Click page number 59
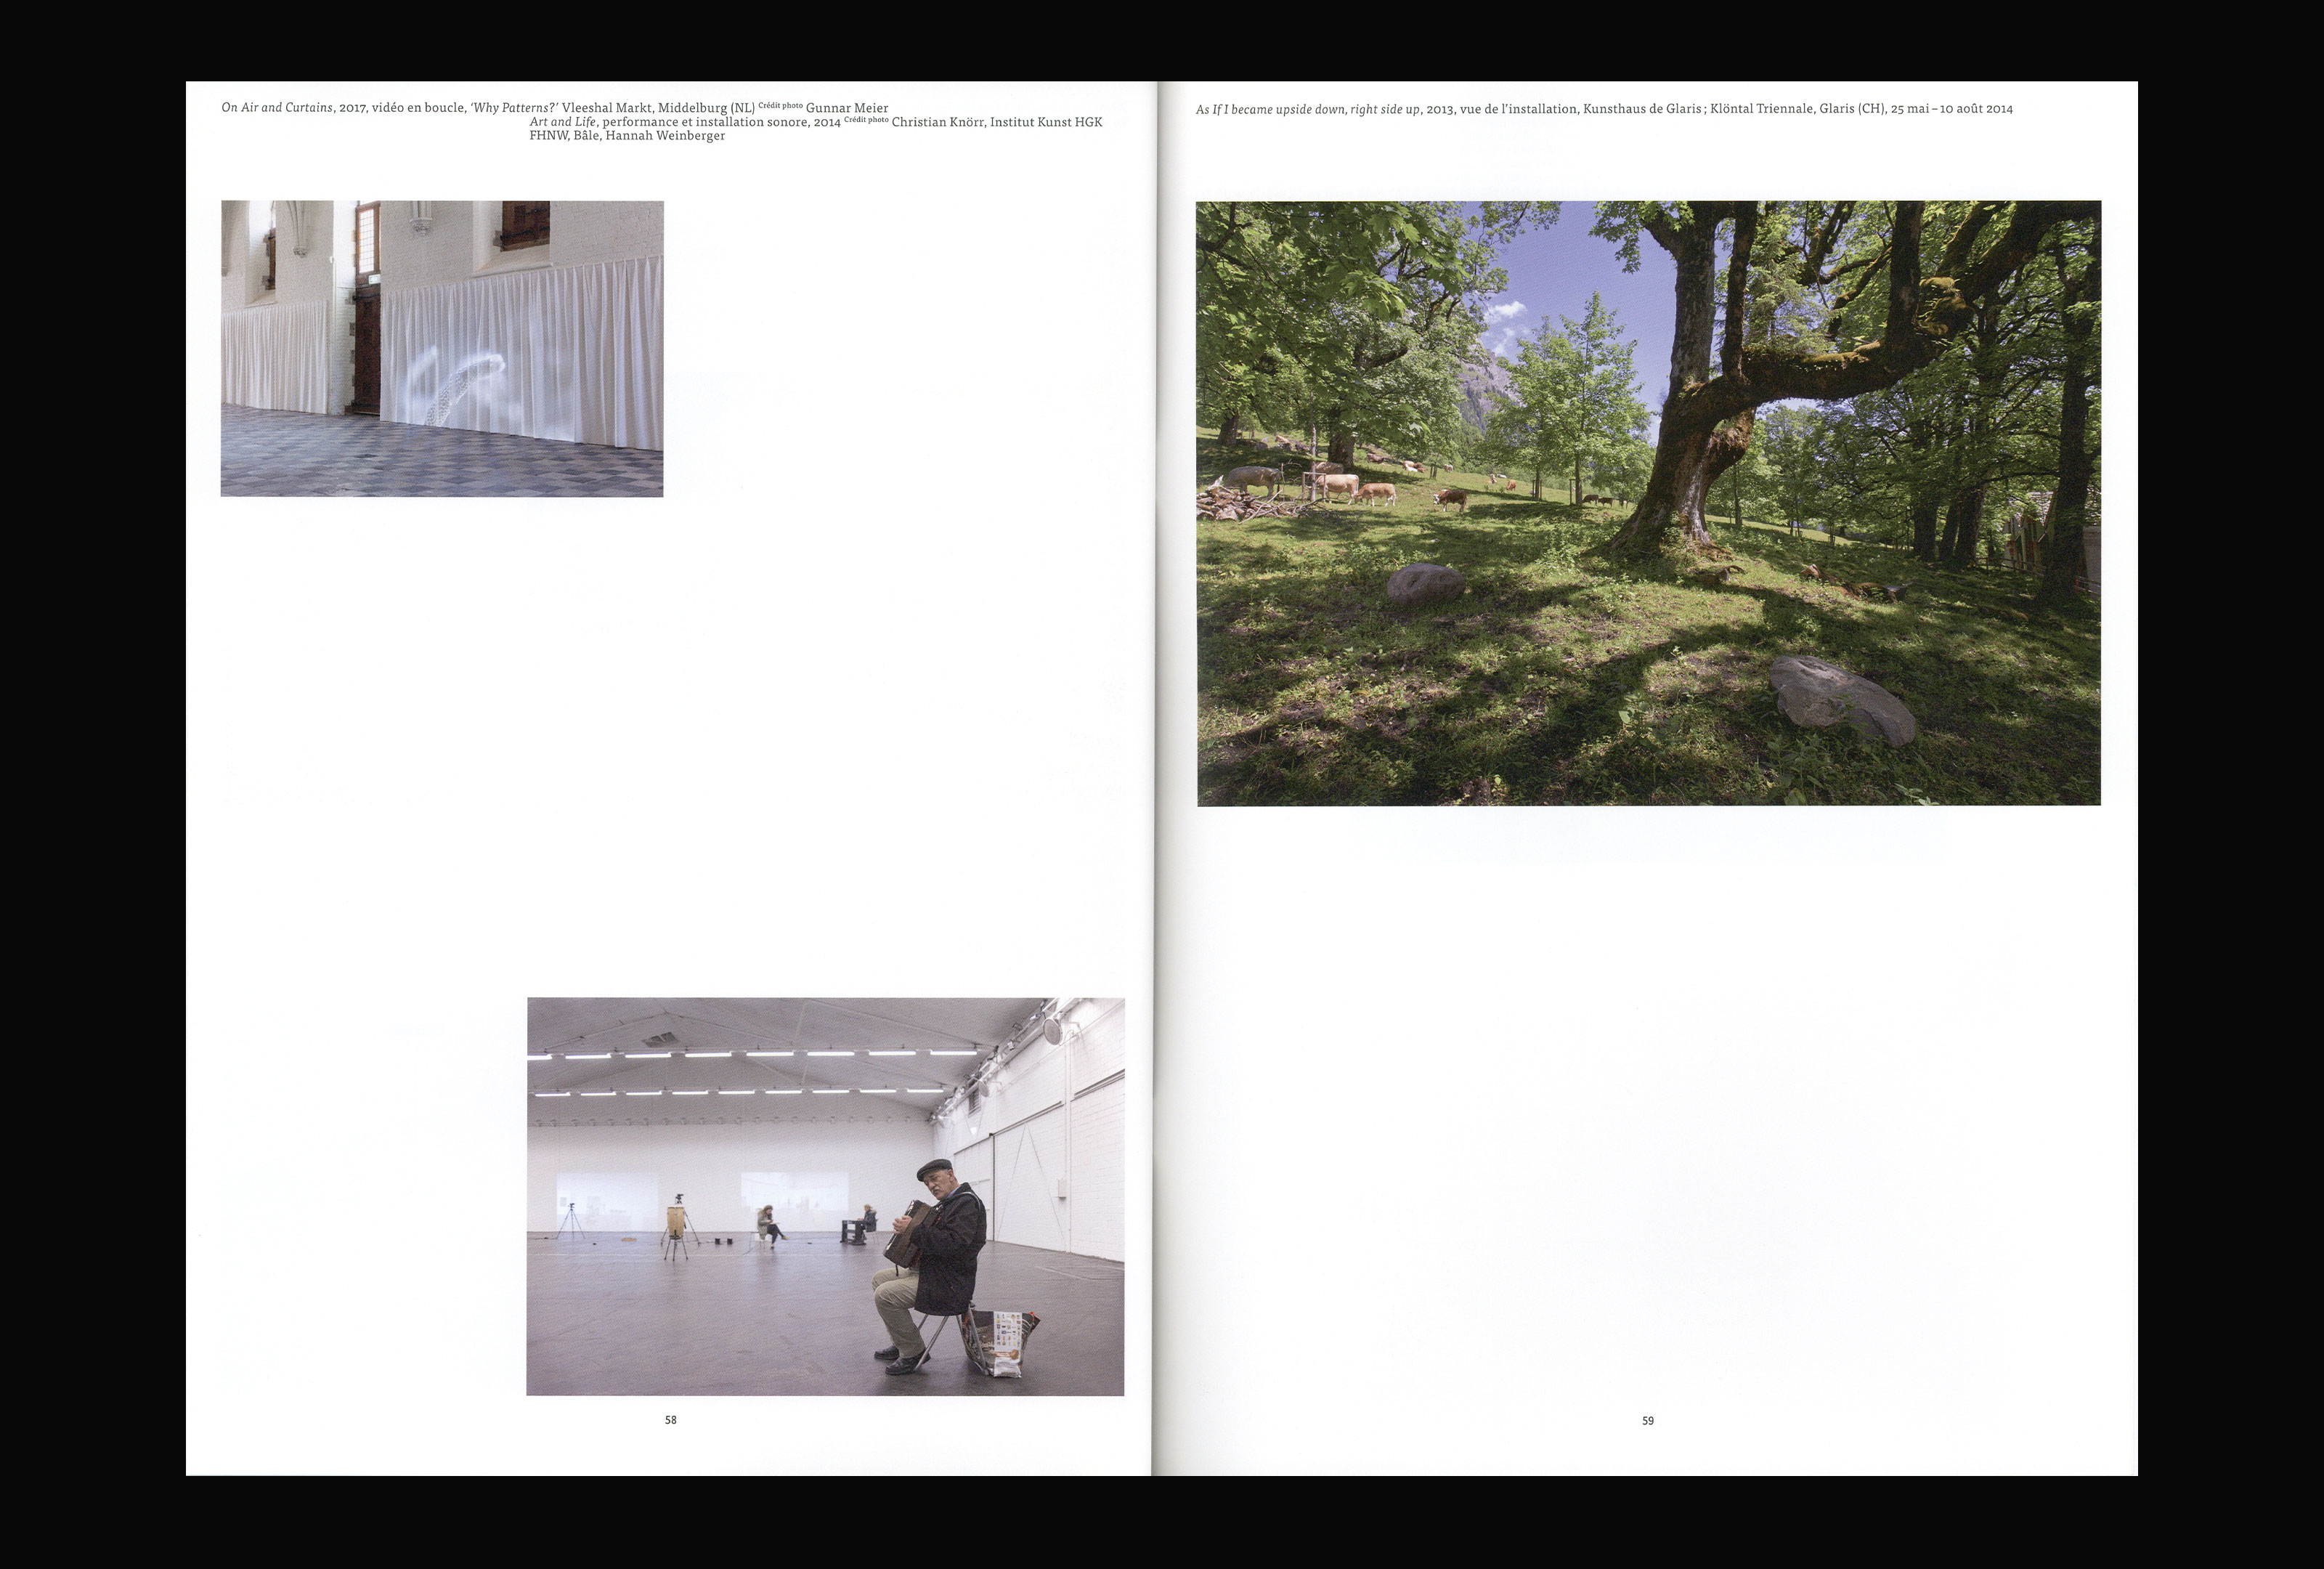Viewport: 2324px width, 1569px height. (x=1648, y=1421)
